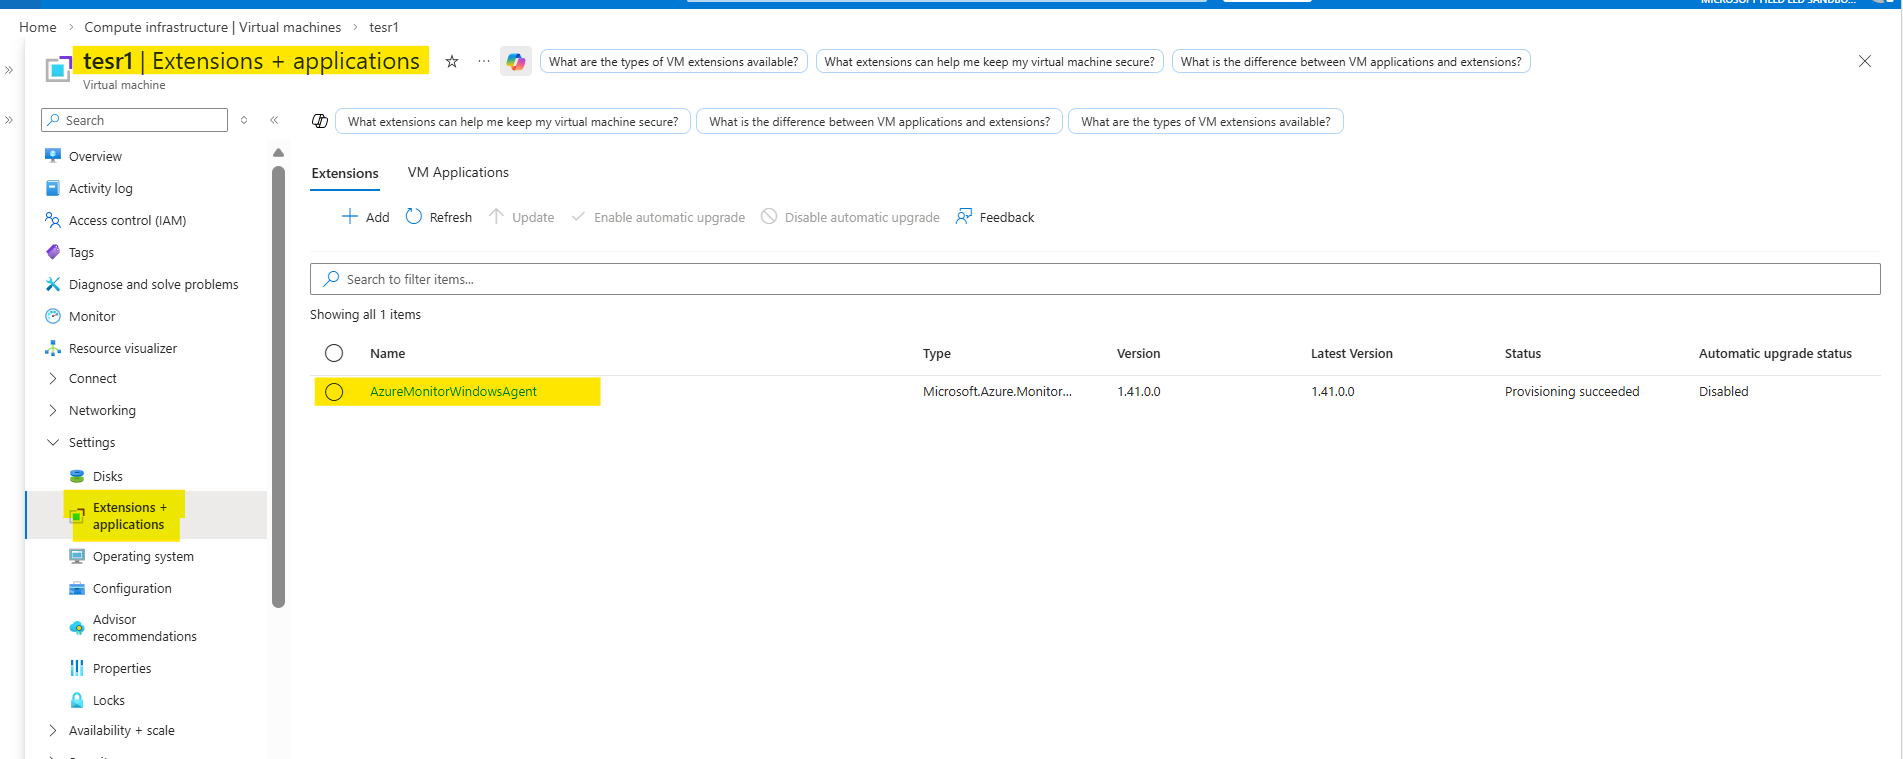This screenshot has width=1903, height=759.
Task: Click lower chip about applications versus extensions
Action: [879, 121]
